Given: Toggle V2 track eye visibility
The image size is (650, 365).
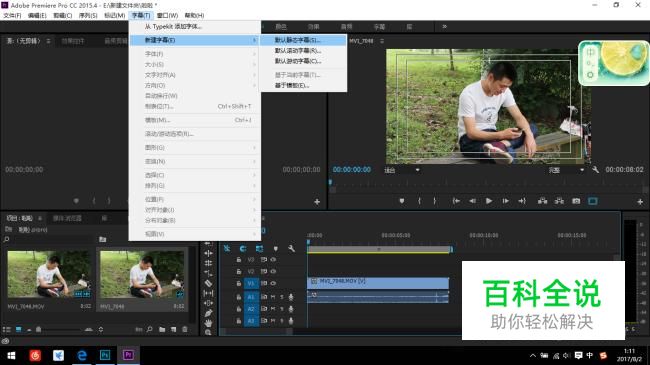Looking at the screenshot, I should point(273,271).
